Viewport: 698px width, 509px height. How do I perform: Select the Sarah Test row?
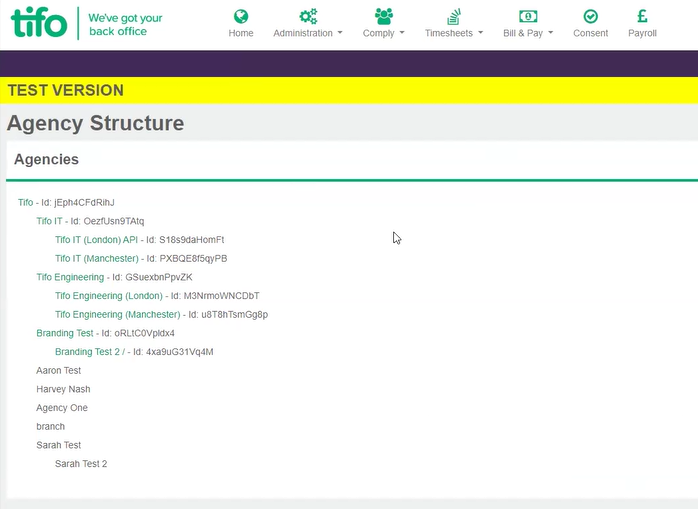pos(59,445)
